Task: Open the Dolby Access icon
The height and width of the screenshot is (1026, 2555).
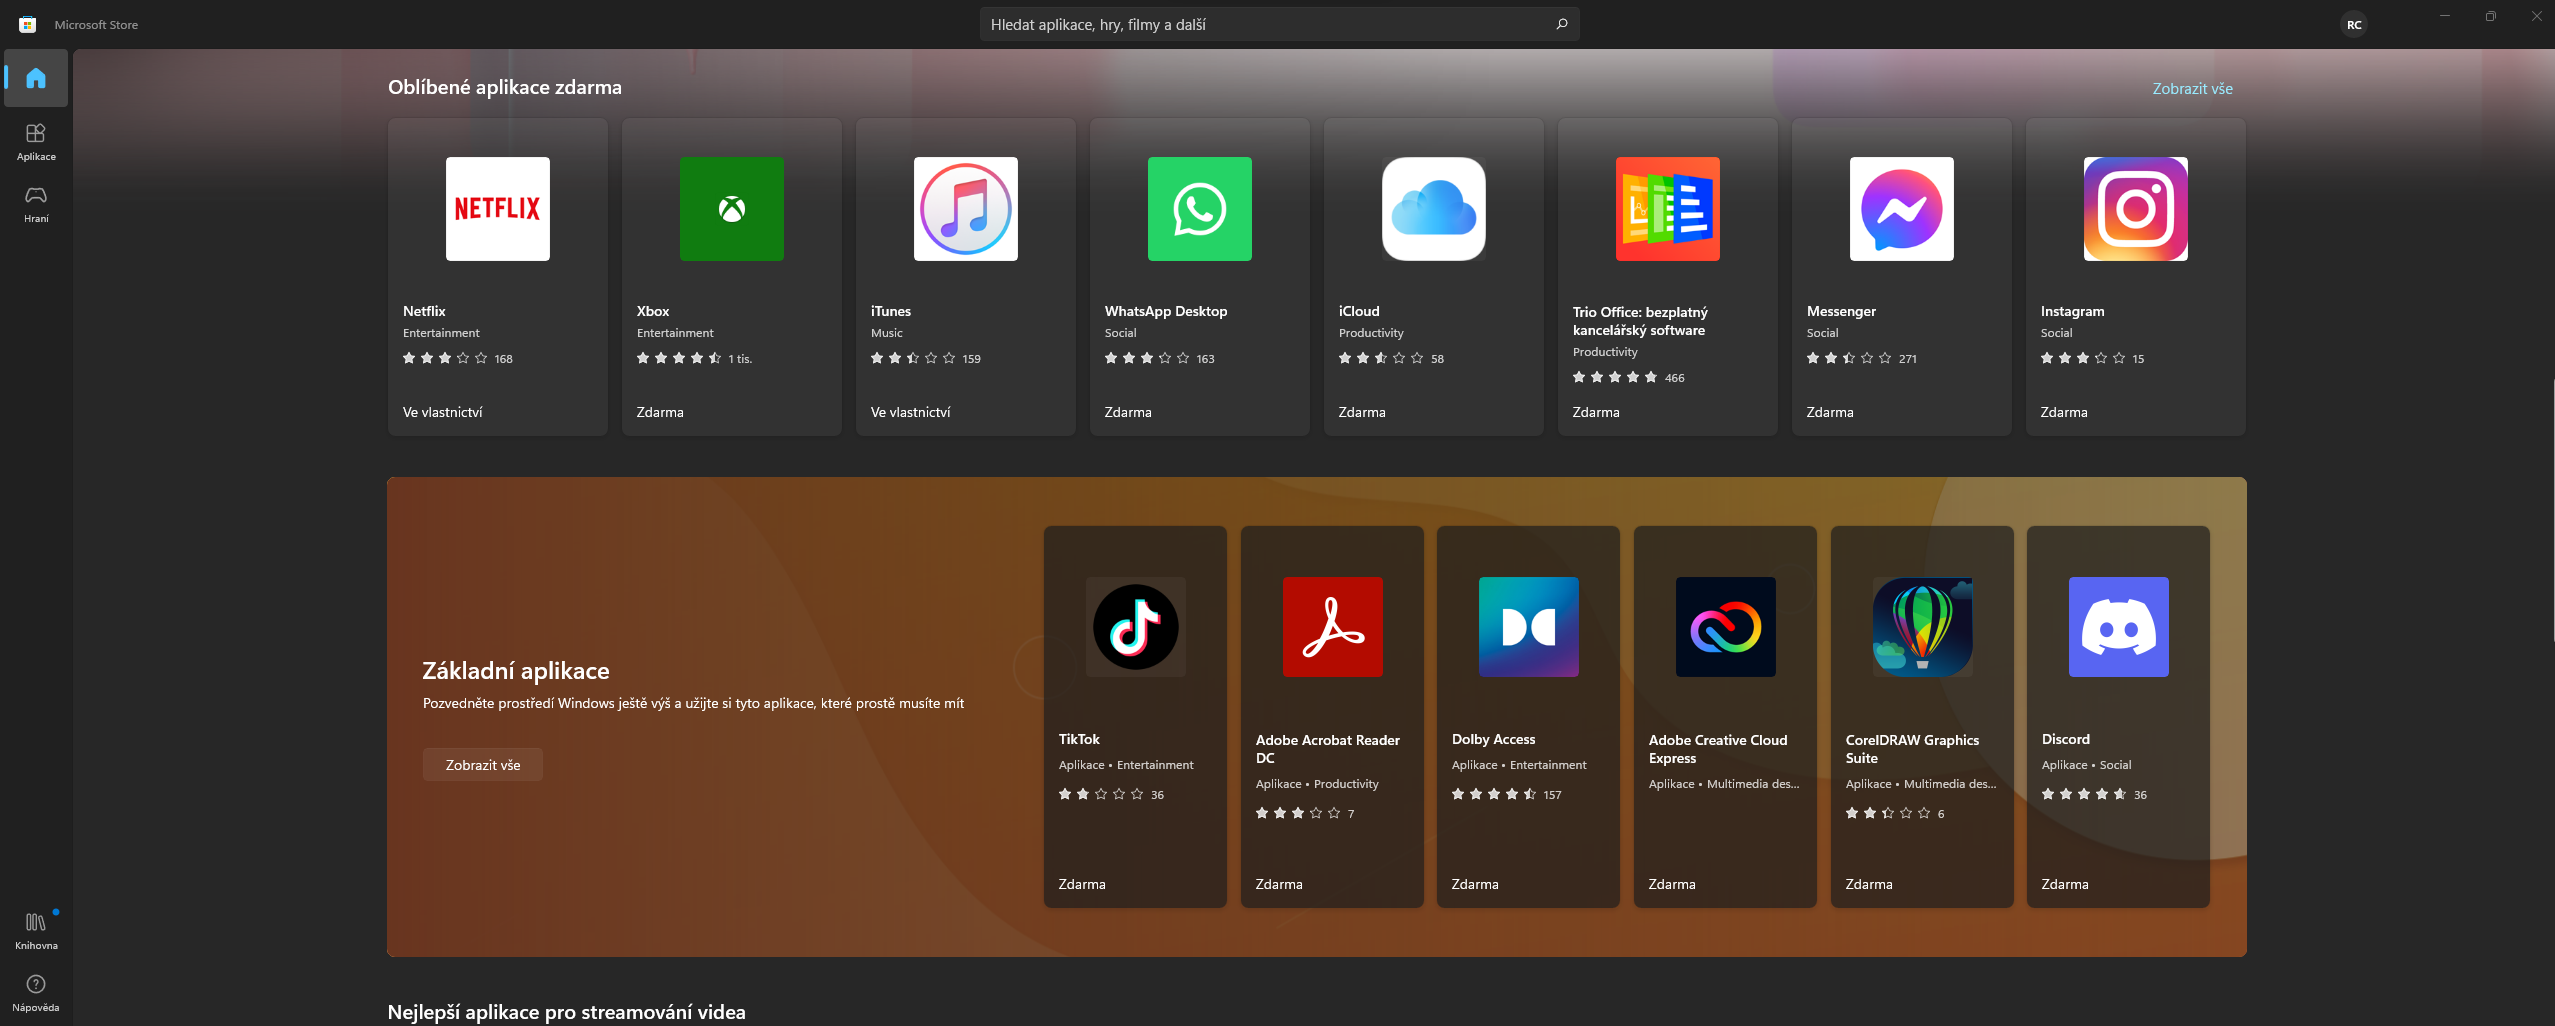Action: 1528,627
